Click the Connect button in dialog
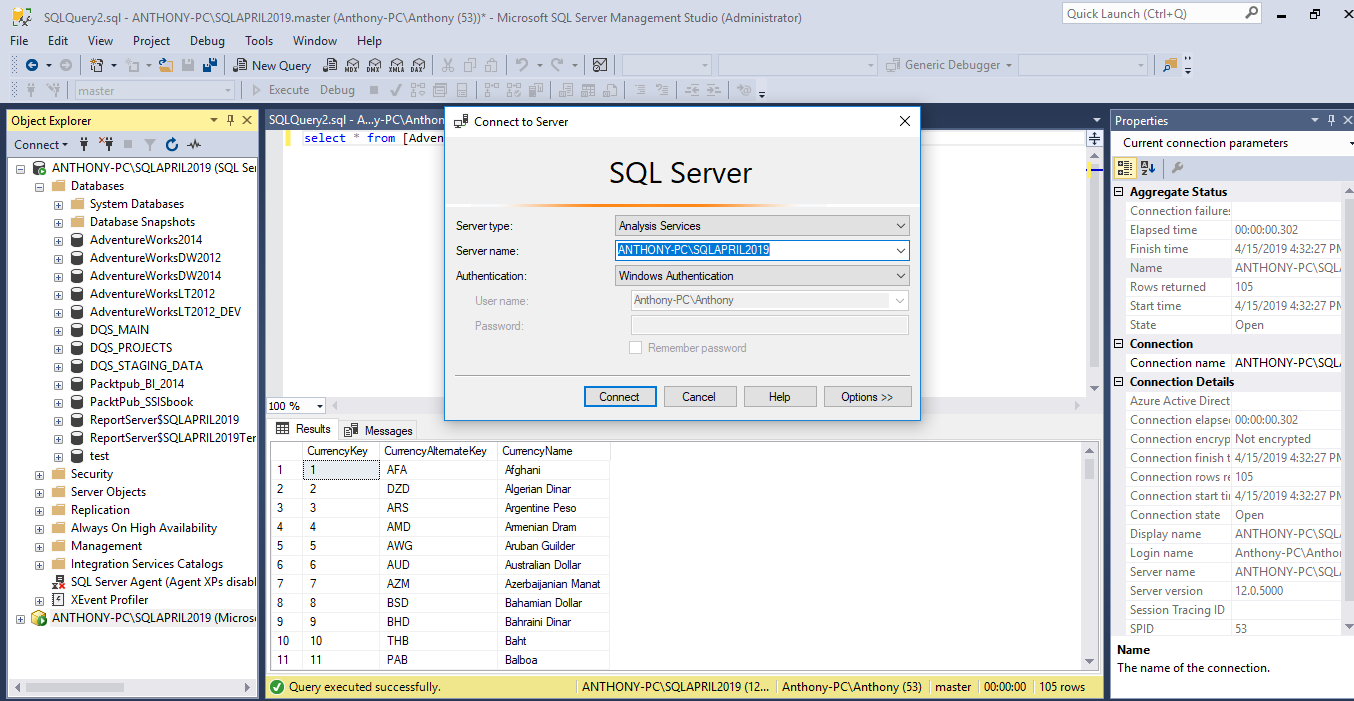This screenshot has width=1354, height=701. point(619,397)
